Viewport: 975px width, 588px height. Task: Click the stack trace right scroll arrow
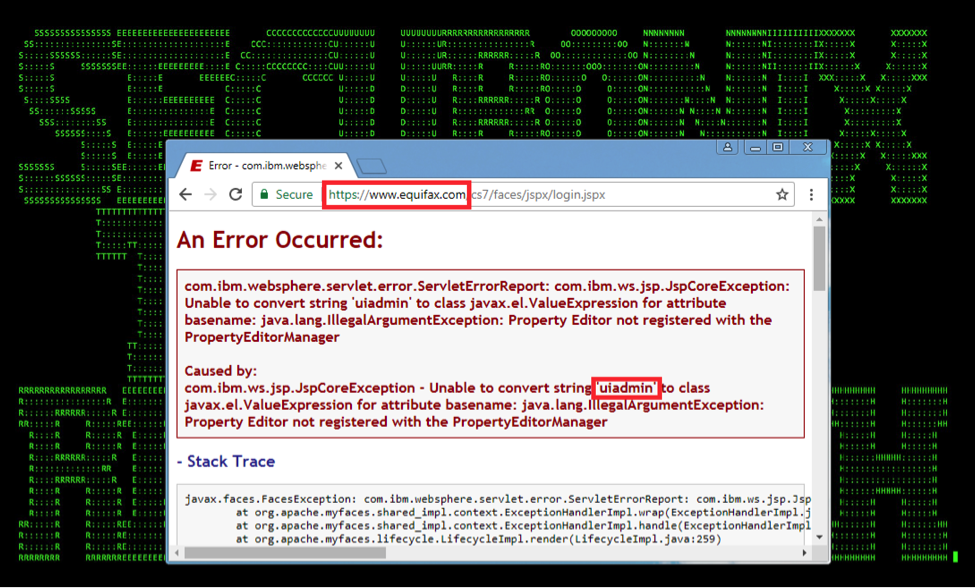[x=805, y=552]
